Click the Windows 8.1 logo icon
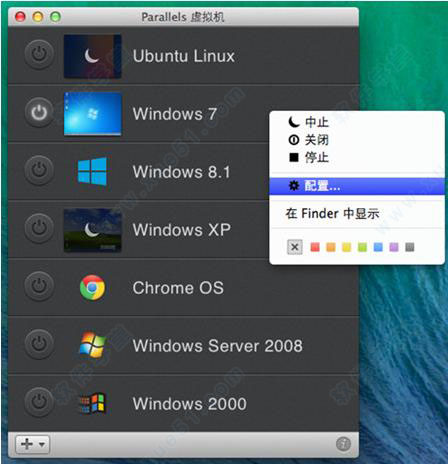The height and width of the screenshot is (465, 448). tap(92, 171)
